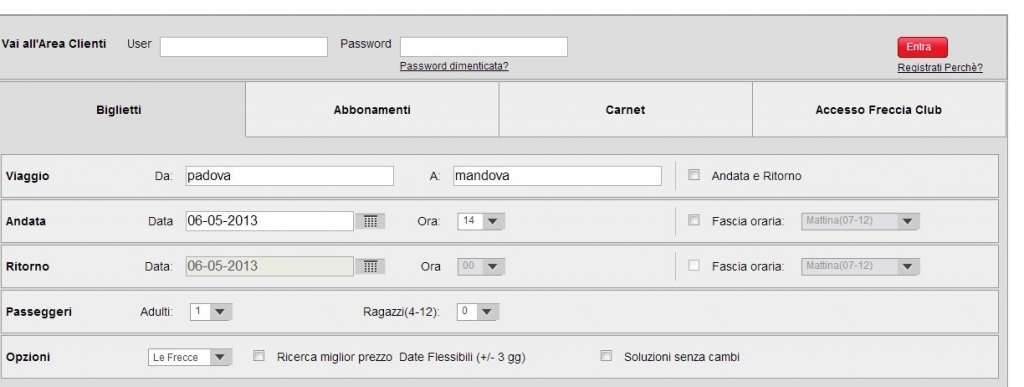Follow the Registrati Perchè link
The image size is (1024, 387).
pyautogui.click(x=940, y=68)
